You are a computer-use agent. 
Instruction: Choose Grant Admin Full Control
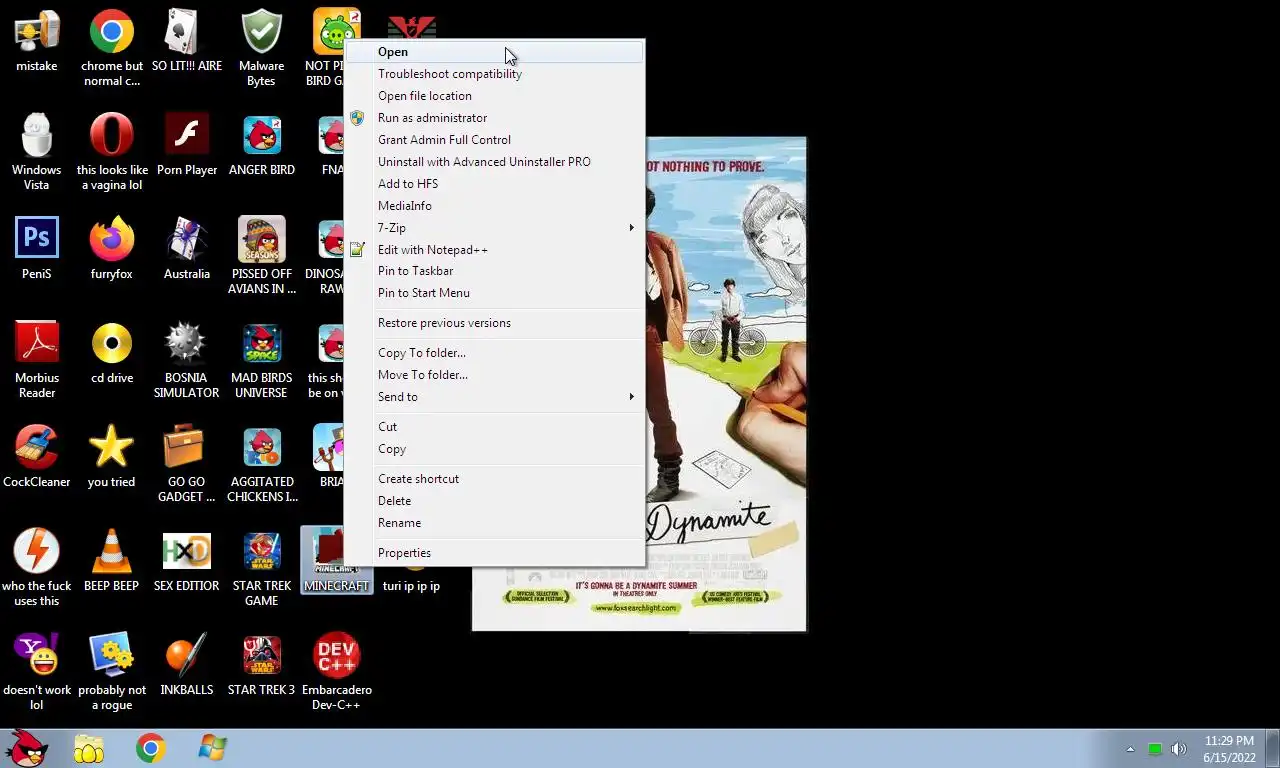(x=494, y=140)
